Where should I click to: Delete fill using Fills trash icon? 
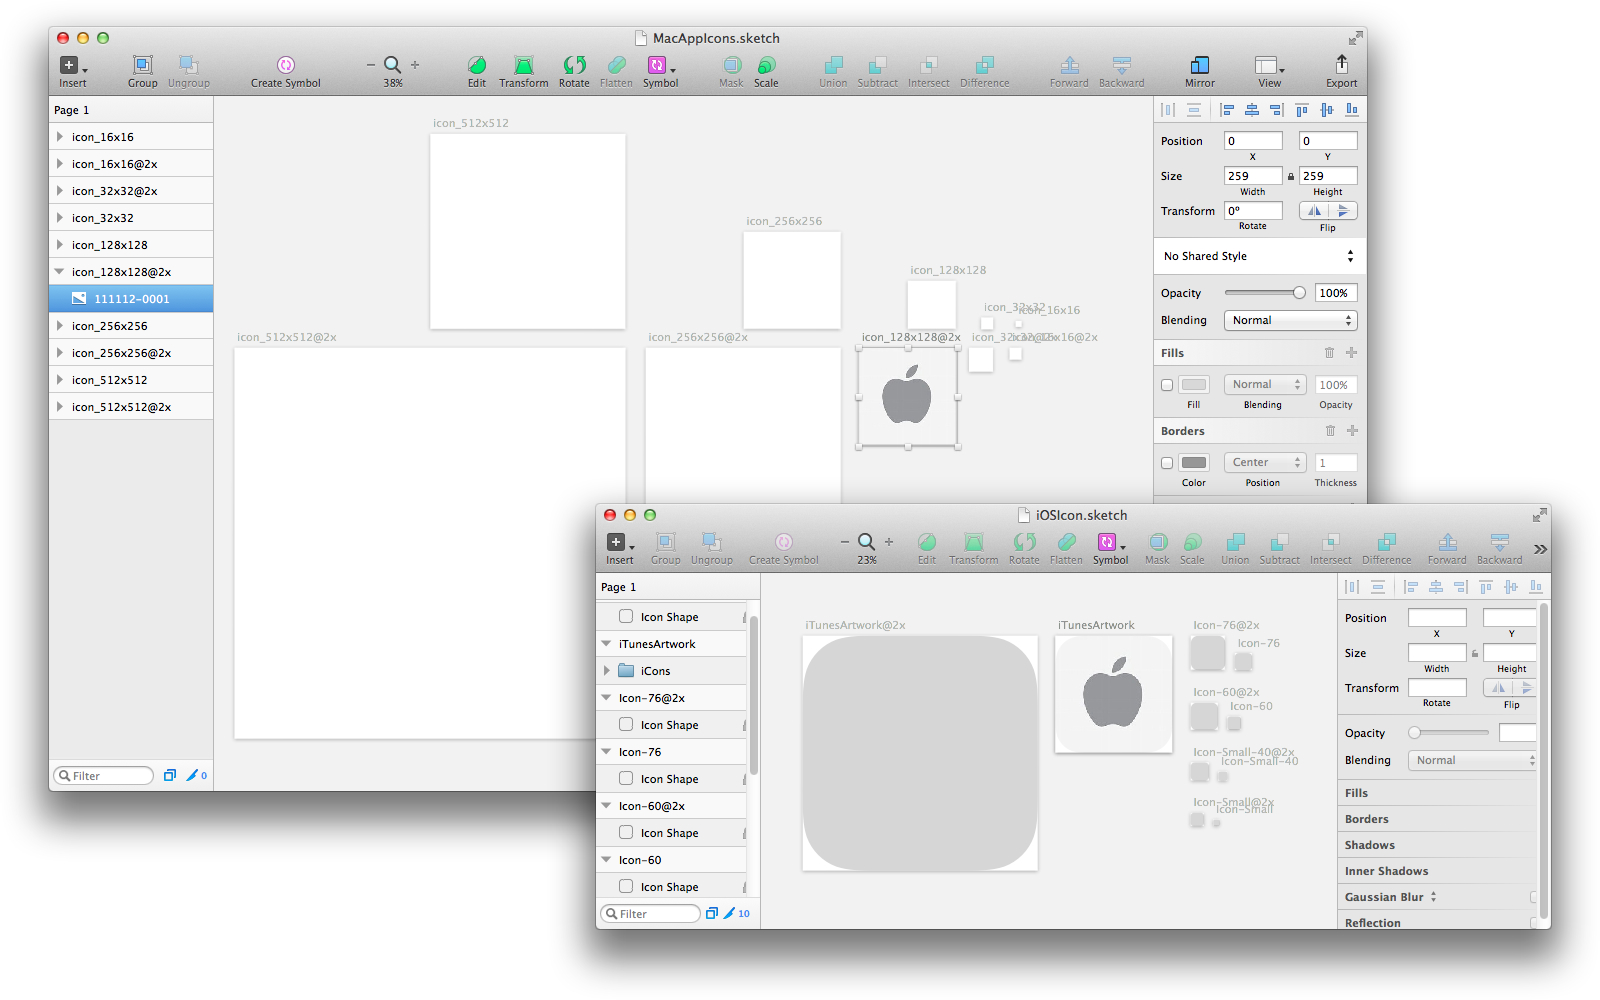[x=1329, y=352]
